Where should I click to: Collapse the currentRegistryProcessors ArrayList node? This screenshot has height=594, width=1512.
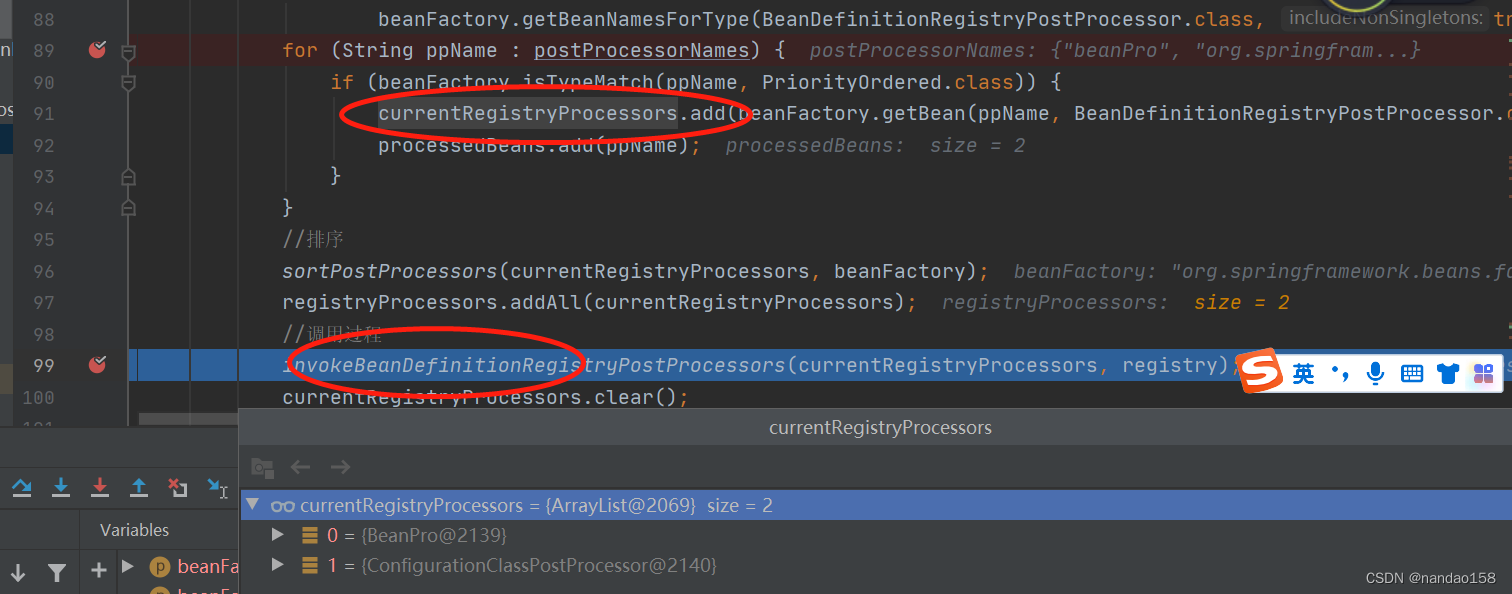point(253,505)
